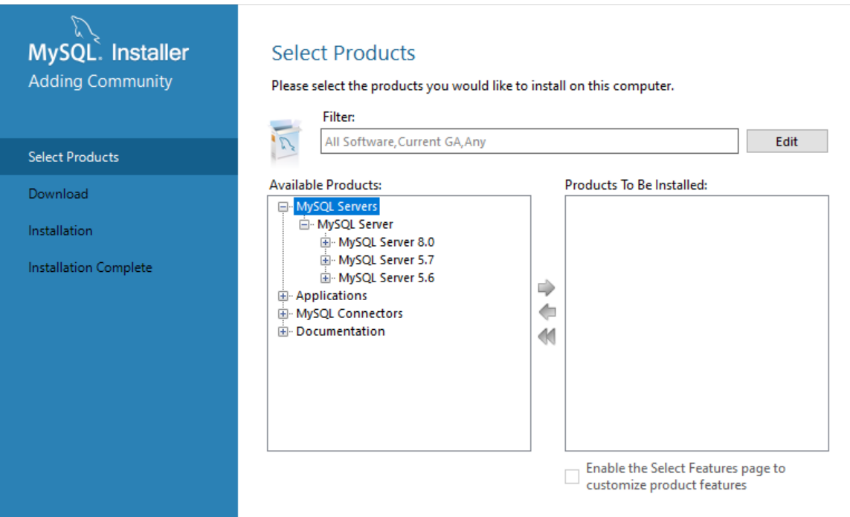Open the Installation step in sidebar
The width and height of the screenshot is (850, 517).
[x=60, y=230]
